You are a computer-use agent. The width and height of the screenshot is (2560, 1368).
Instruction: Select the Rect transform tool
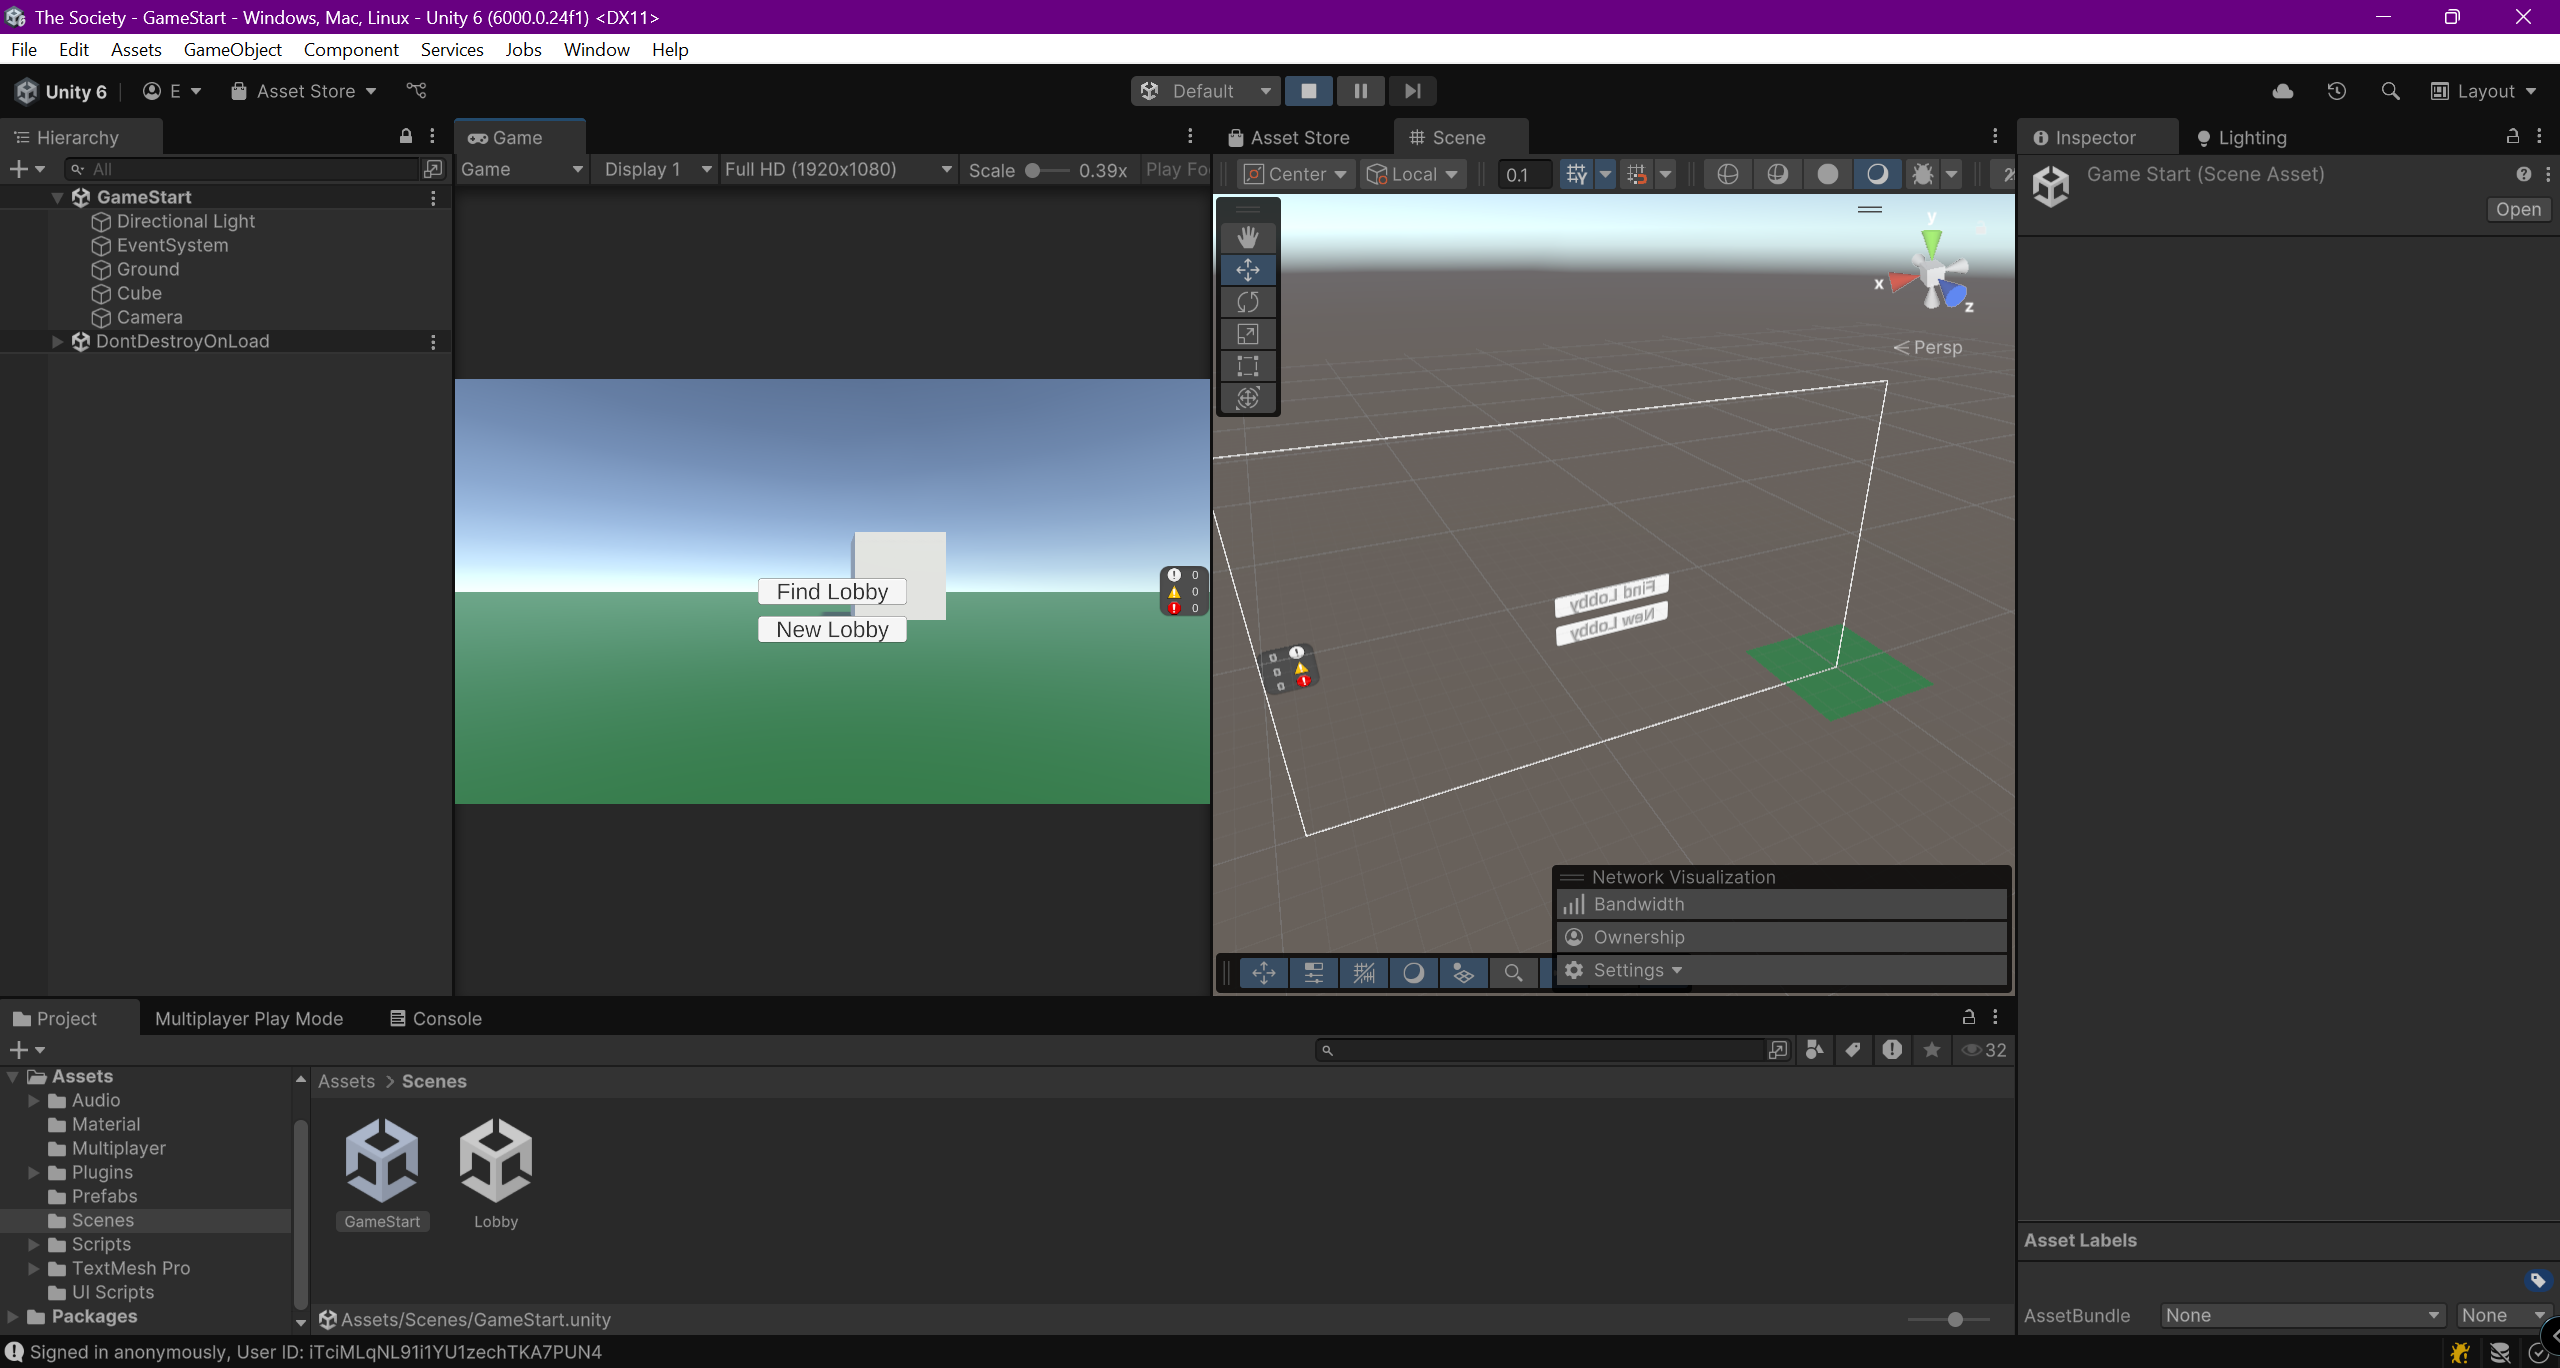[1247, 366]
